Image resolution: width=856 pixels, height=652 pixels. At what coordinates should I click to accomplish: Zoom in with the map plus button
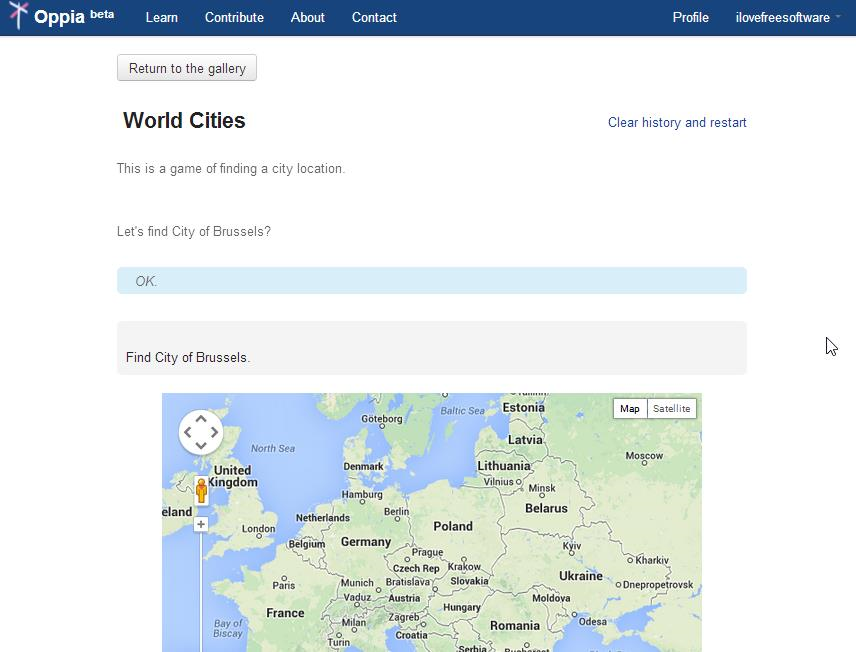pos(201,524)
